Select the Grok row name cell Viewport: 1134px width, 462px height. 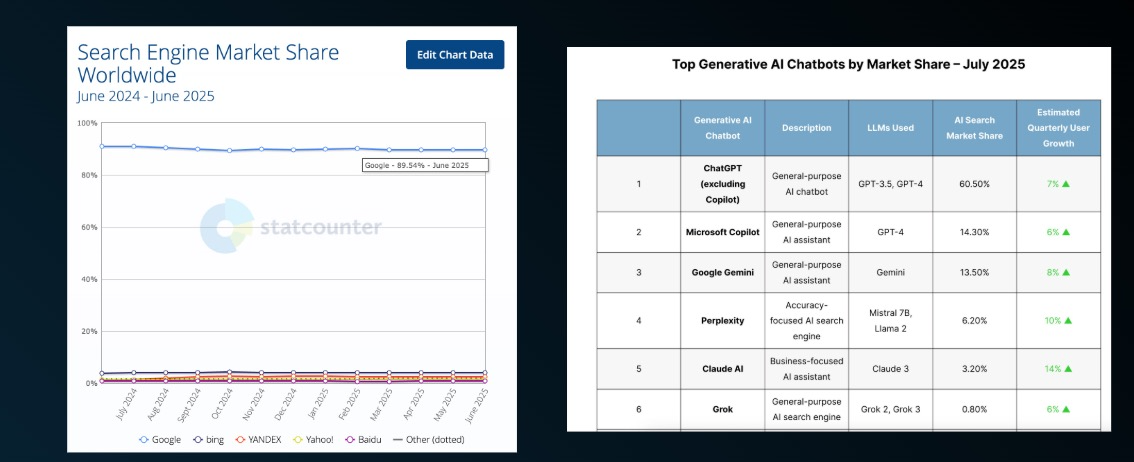tap(722, 410)
